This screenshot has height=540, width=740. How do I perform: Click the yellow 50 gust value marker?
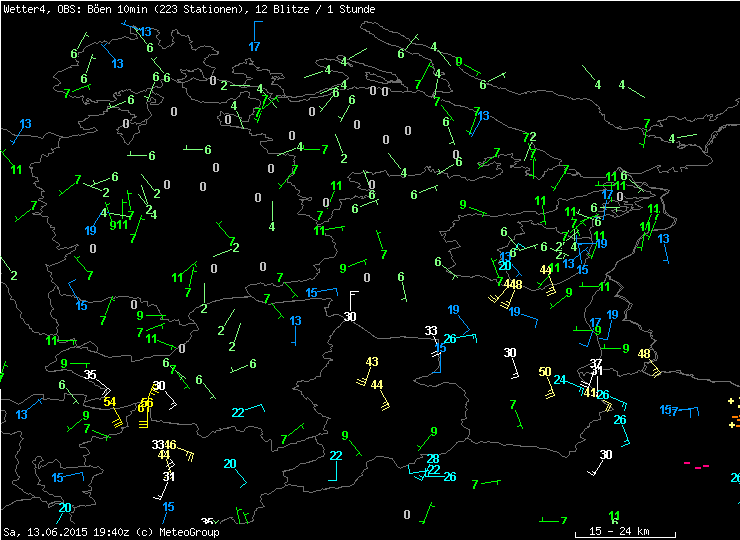[x=544, y=372]
